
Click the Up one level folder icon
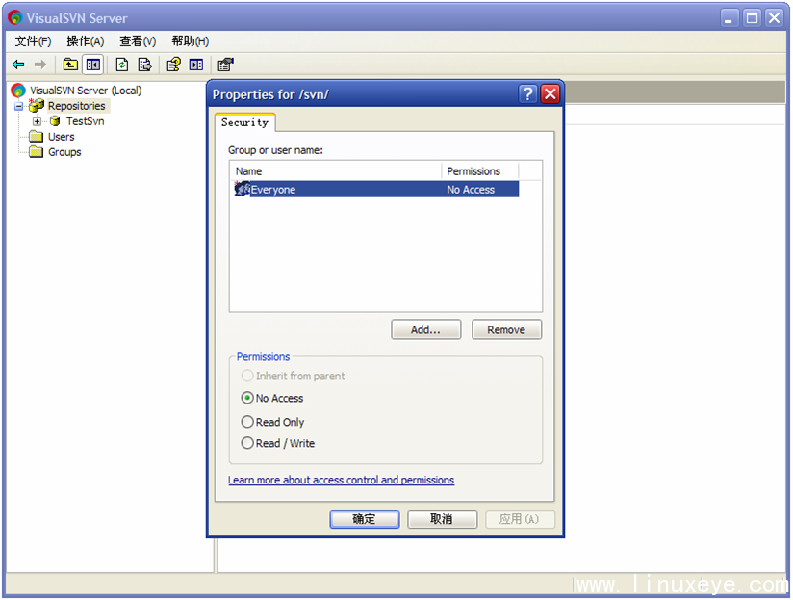tap(70, 64)
